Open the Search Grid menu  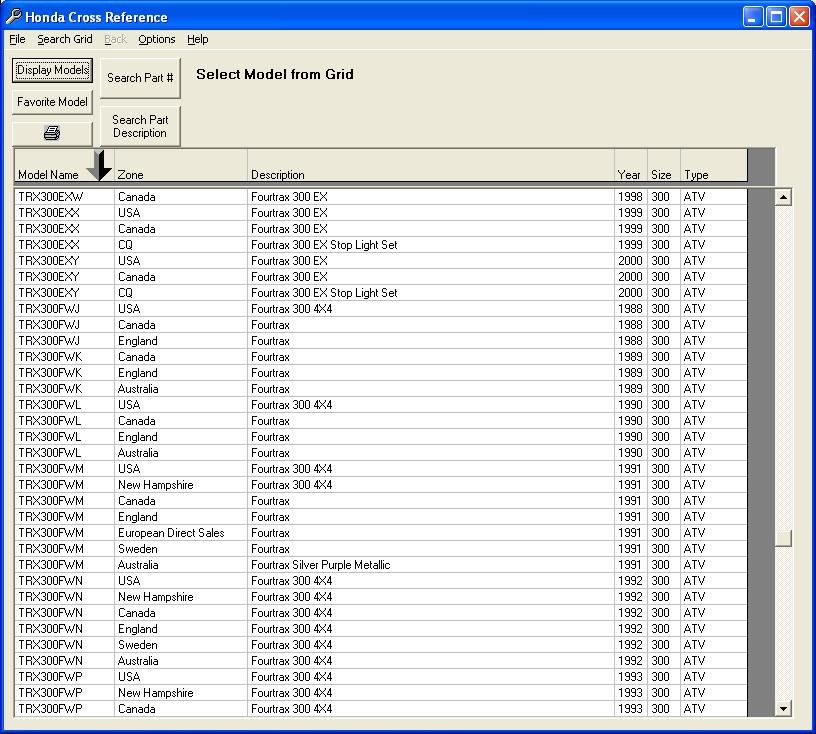click(65, 39)
